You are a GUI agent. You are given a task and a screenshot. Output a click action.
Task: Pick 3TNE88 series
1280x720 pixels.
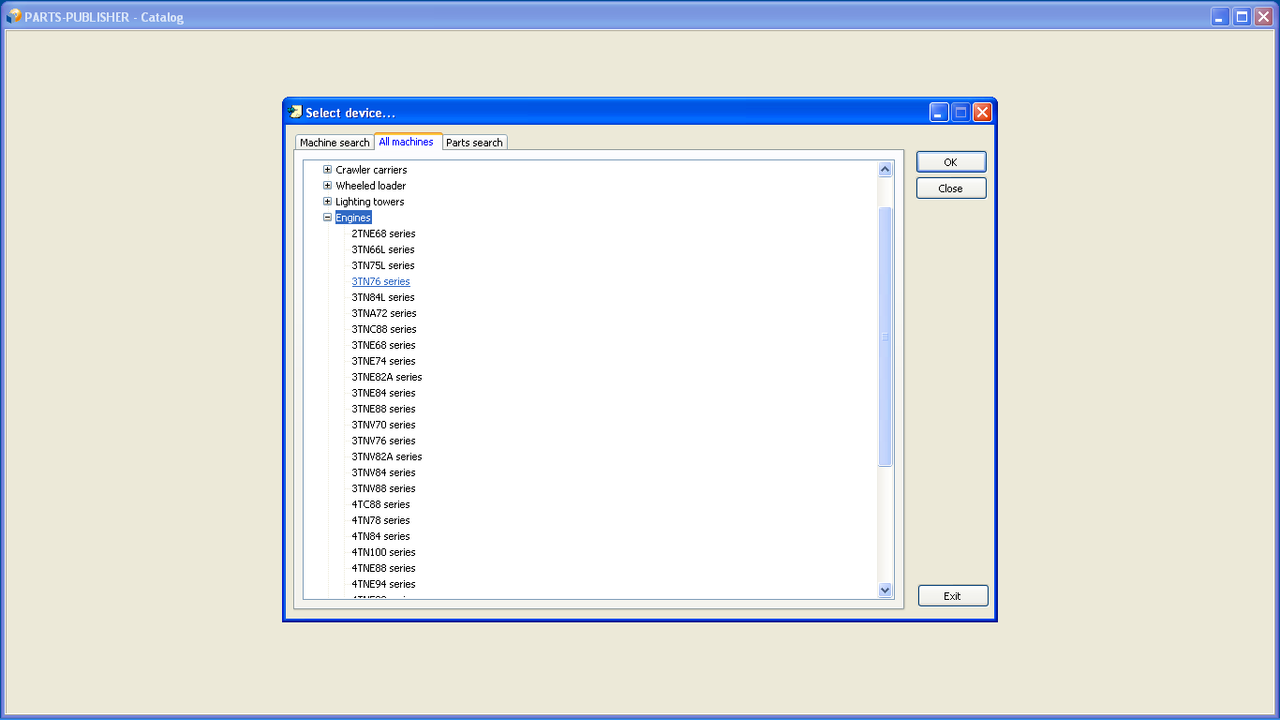383,410
